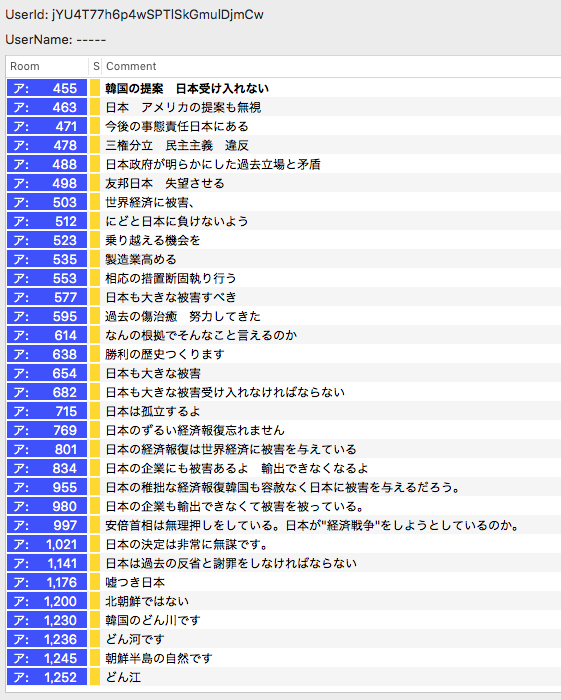561x700 pixels.
Task: Select room badge ア: 769
Action: point(47,430)
